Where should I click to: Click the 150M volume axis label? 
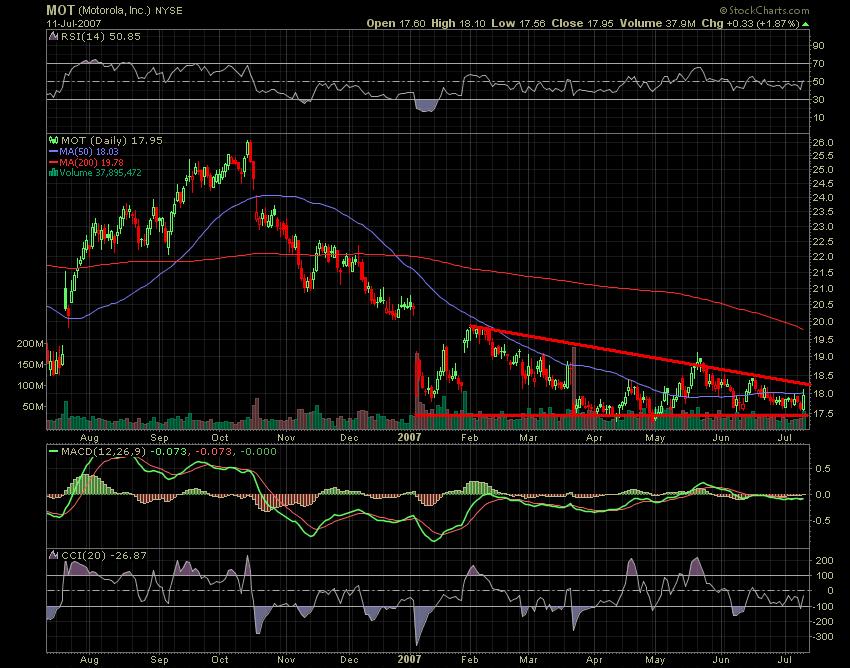click(30, 364)
